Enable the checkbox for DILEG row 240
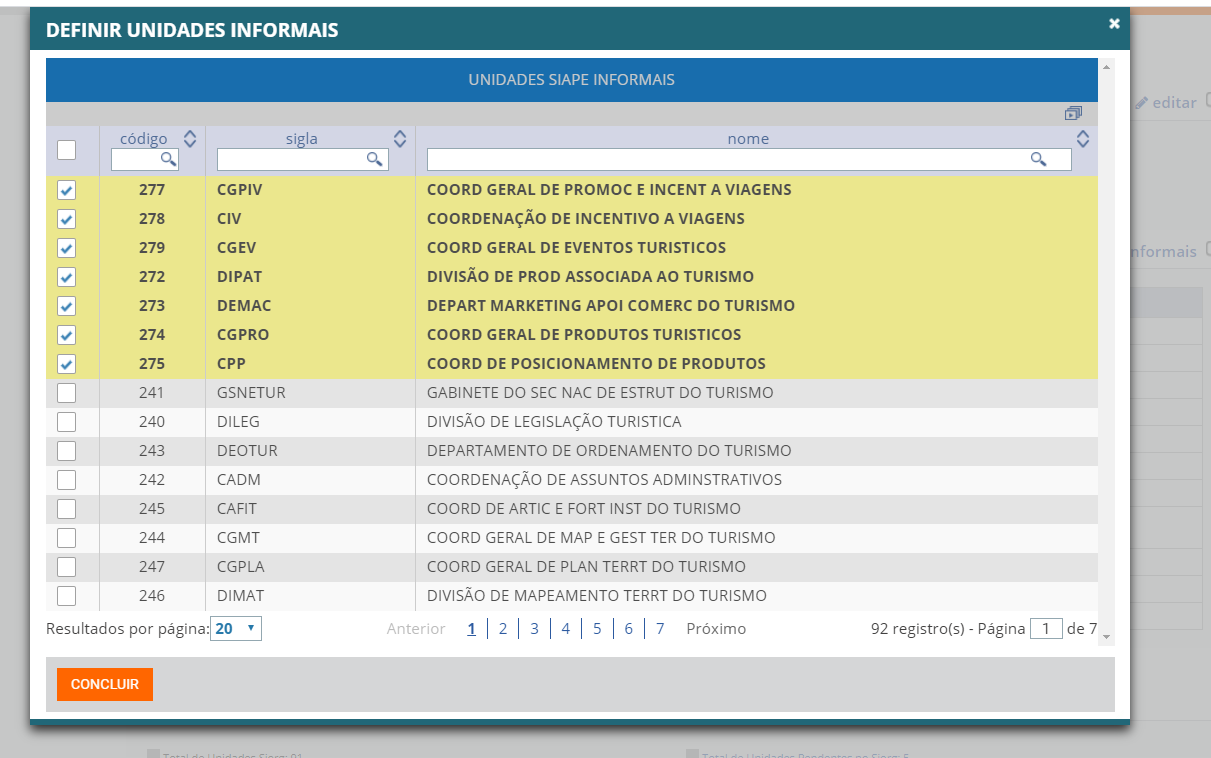Viewport: 1211px width, 758px height. coord(66,421)
